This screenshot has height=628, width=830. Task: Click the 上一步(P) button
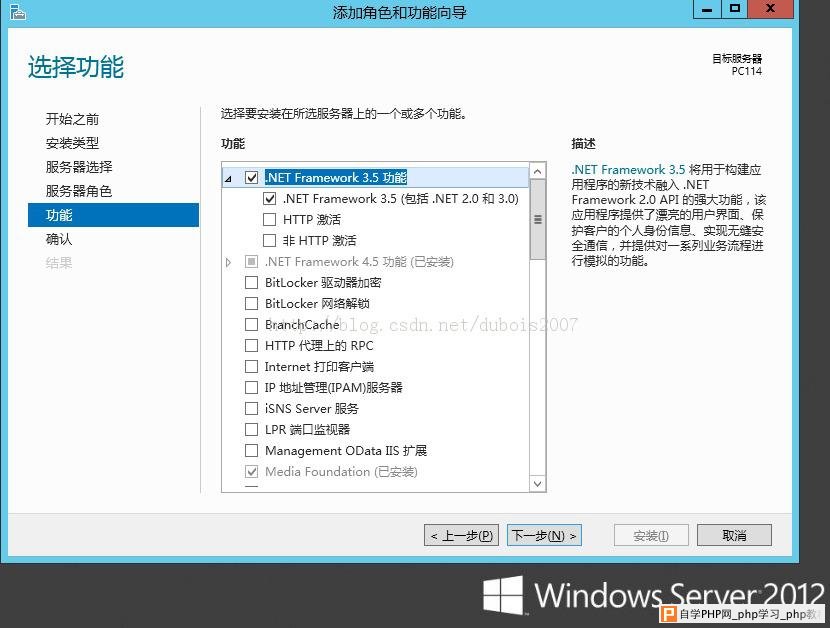[462, 535]
